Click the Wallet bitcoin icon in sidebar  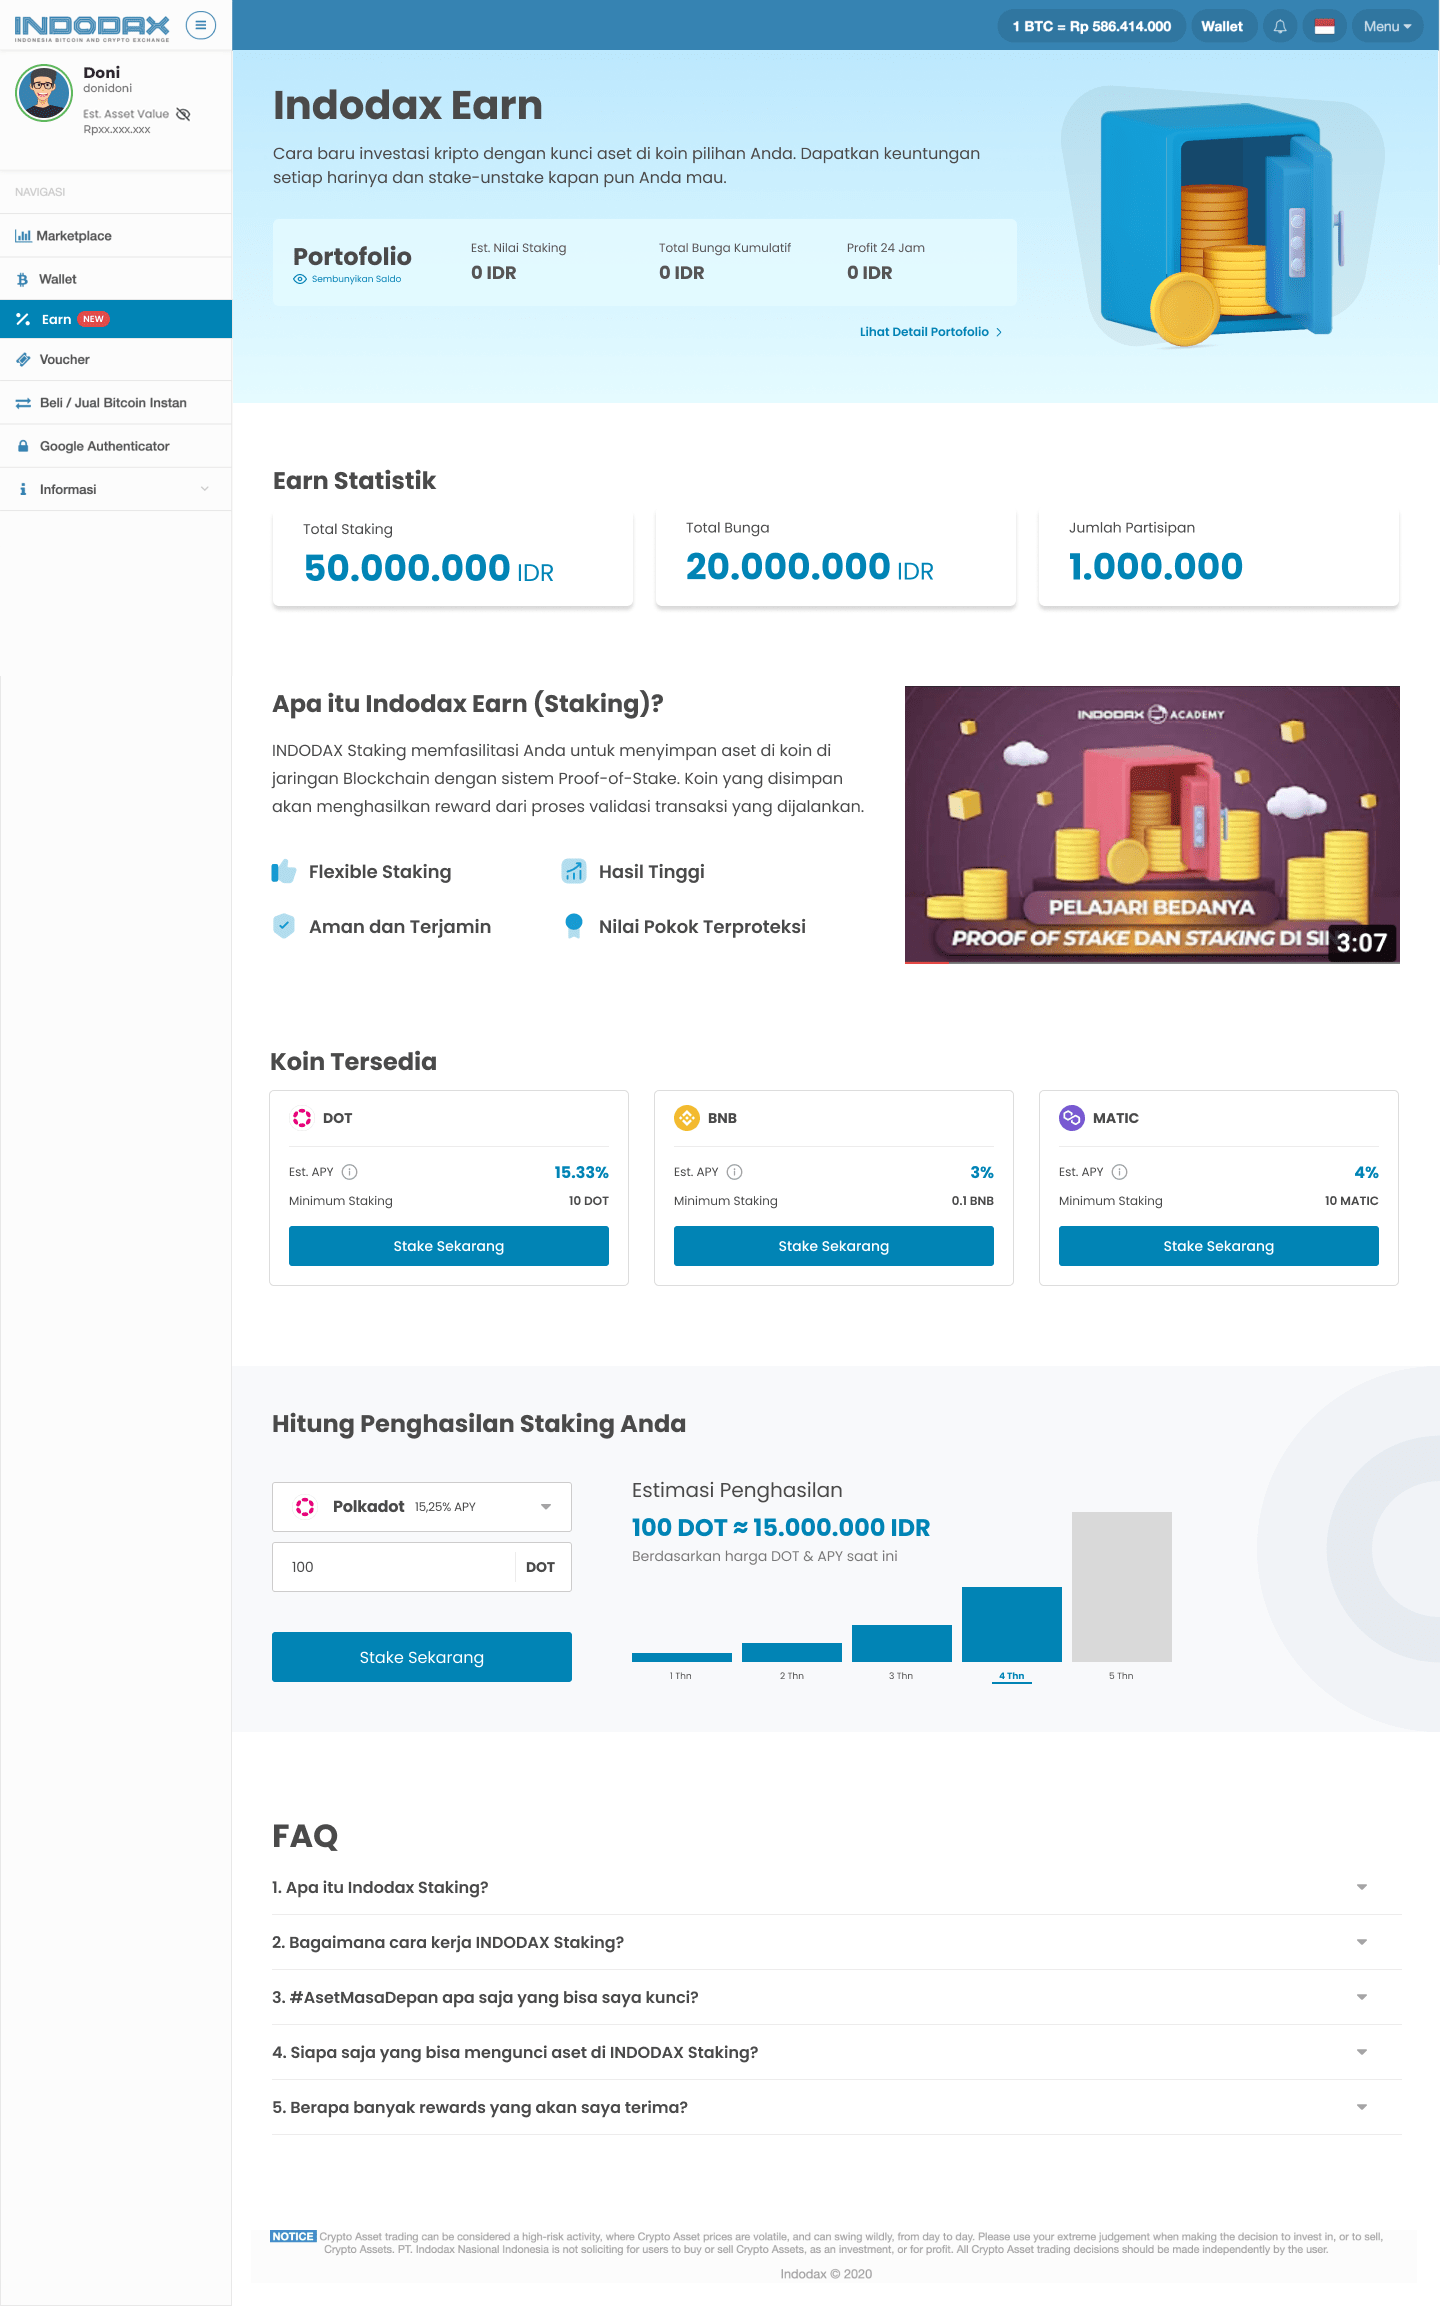pos(22,280)
